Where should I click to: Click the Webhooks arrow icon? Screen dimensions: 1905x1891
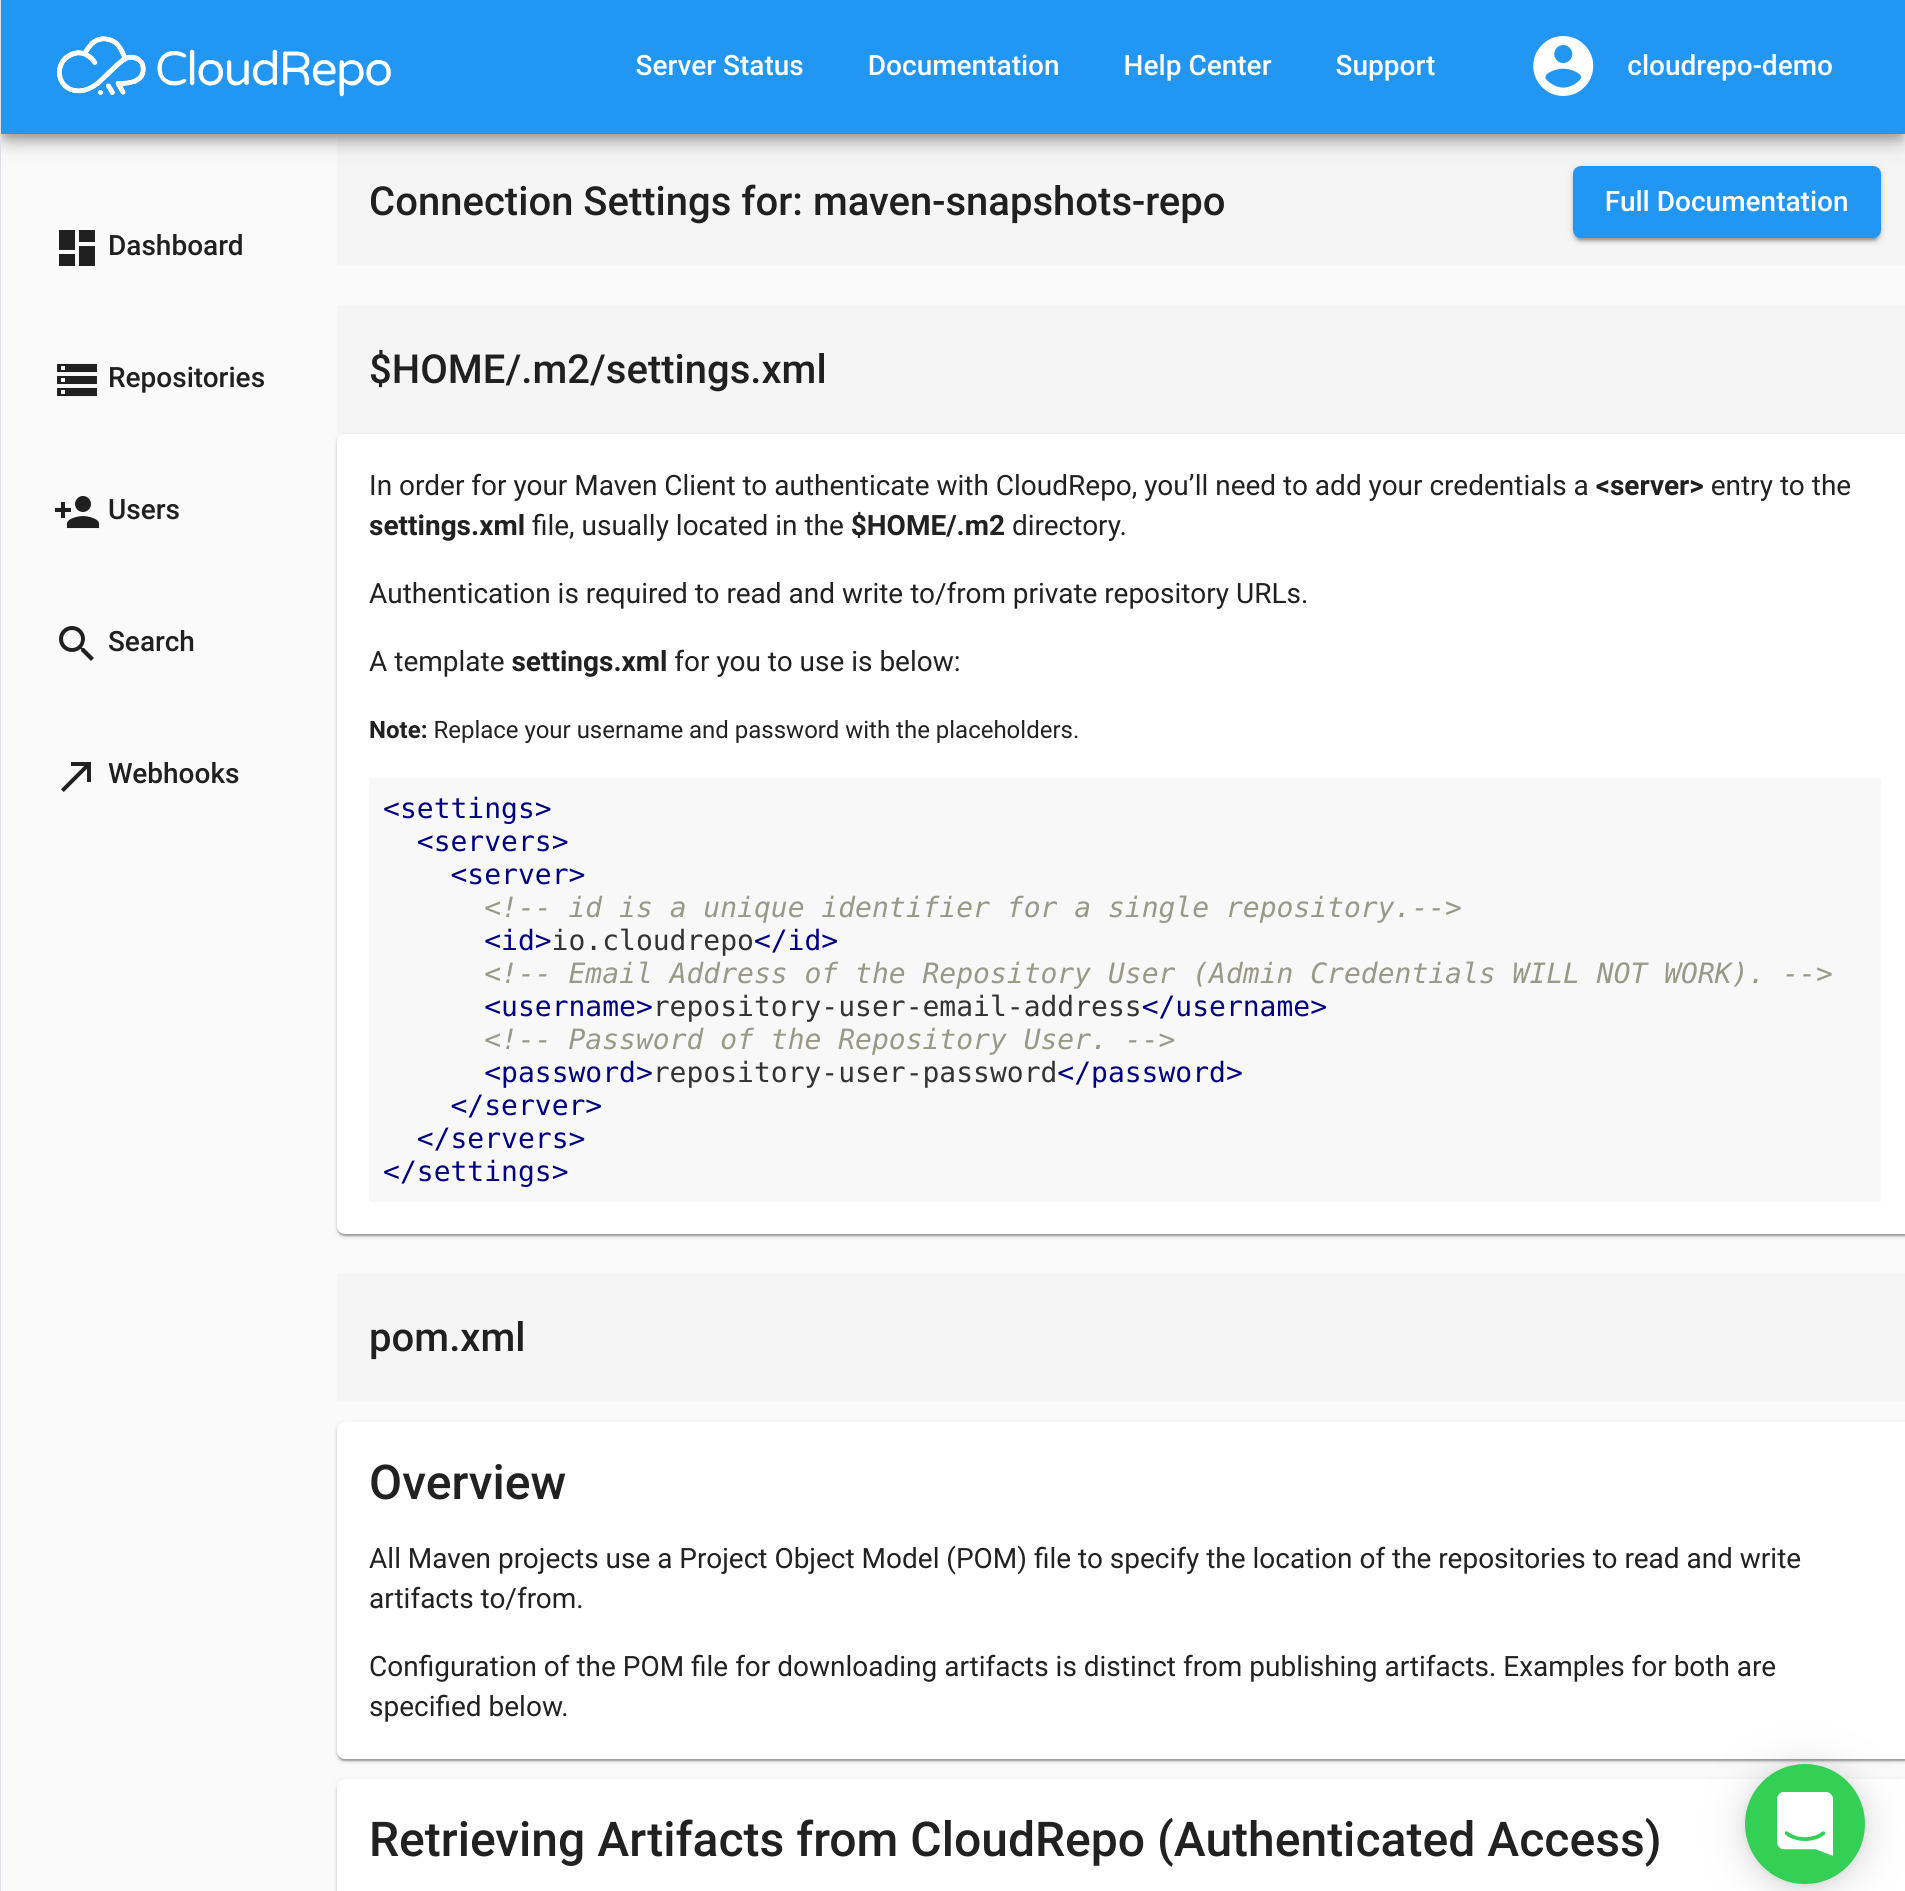coord(76,775)
